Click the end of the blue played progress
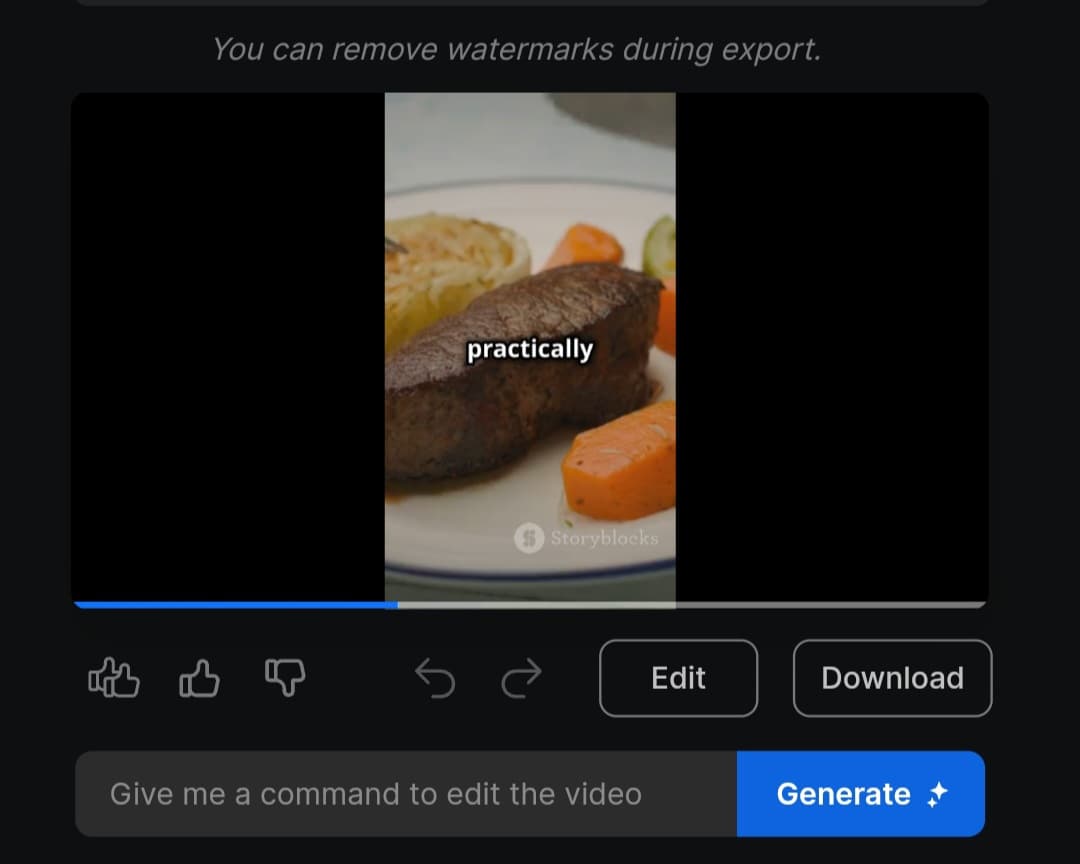This screenshot has width=1080, height=864. (395, 604)
